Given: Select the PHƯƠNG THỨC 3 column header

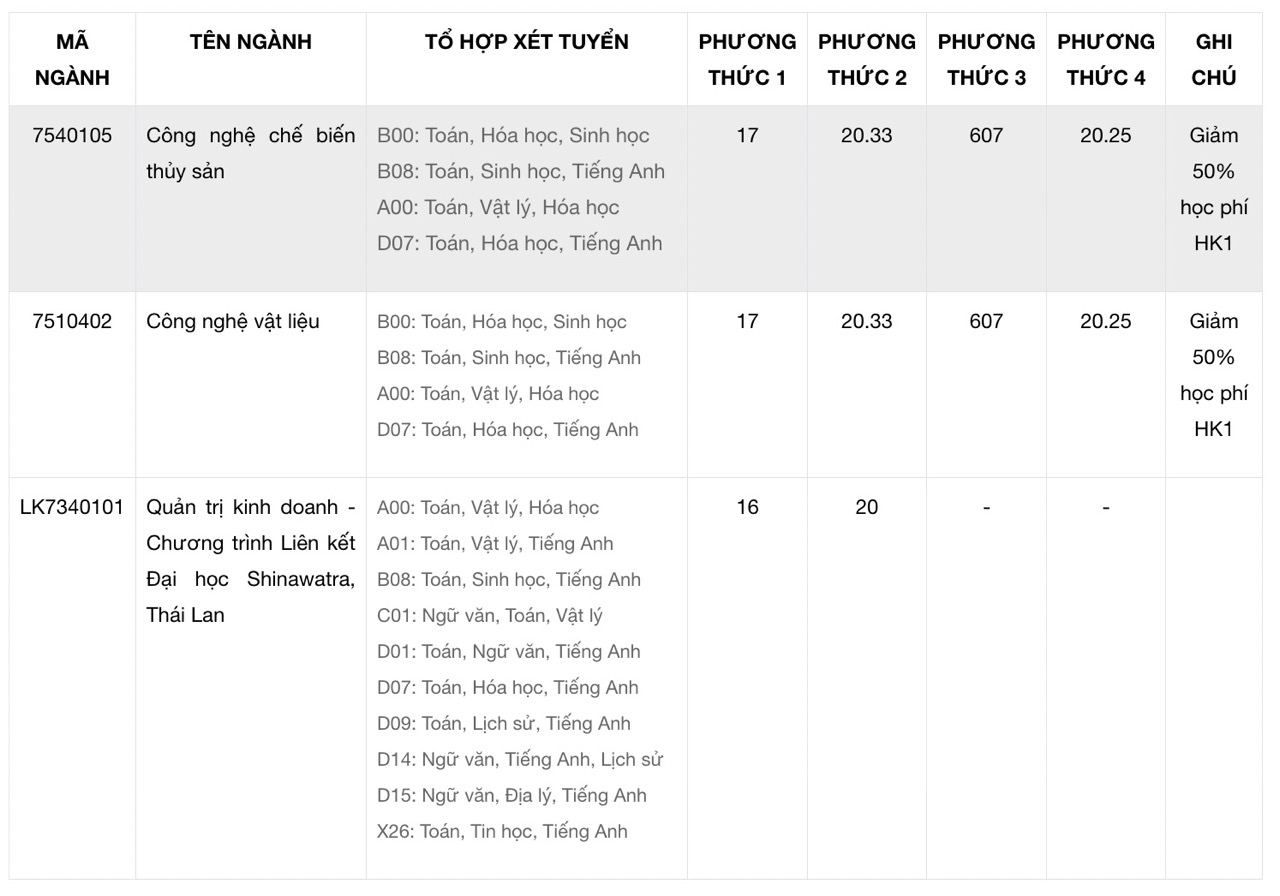Looking at the screenshot, I should [x=986, y=59].
